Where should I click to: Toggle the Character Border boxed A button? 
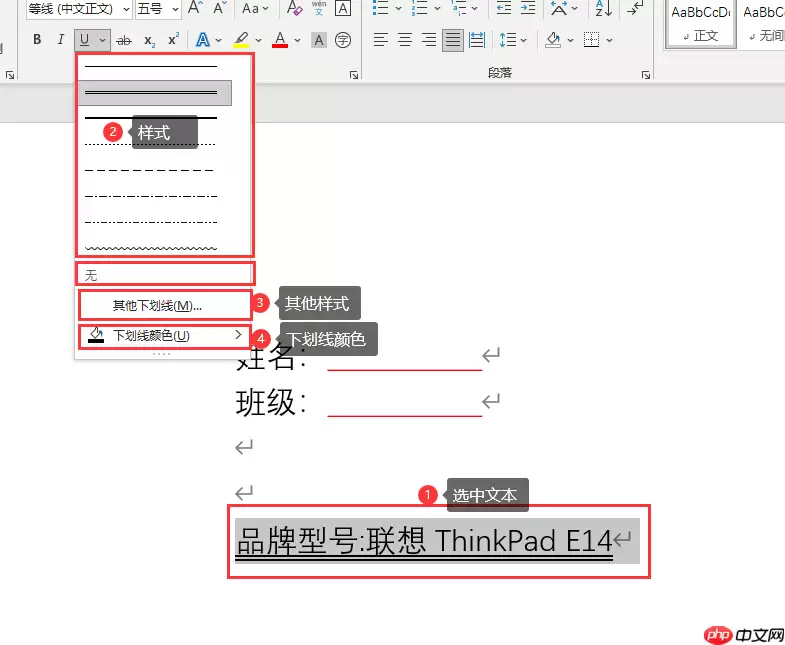[x=343, y=8]
